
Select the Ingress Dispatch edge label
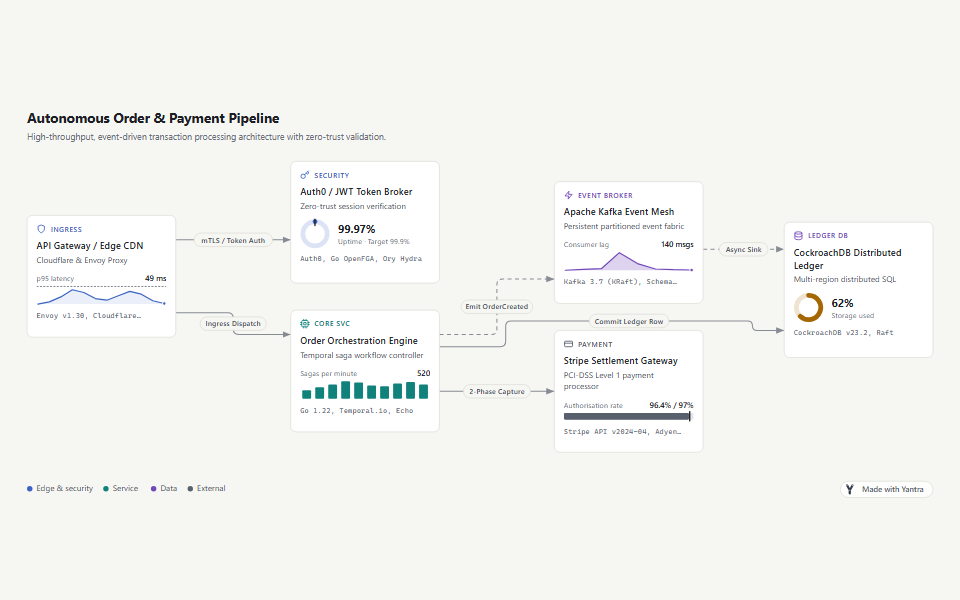233,323
